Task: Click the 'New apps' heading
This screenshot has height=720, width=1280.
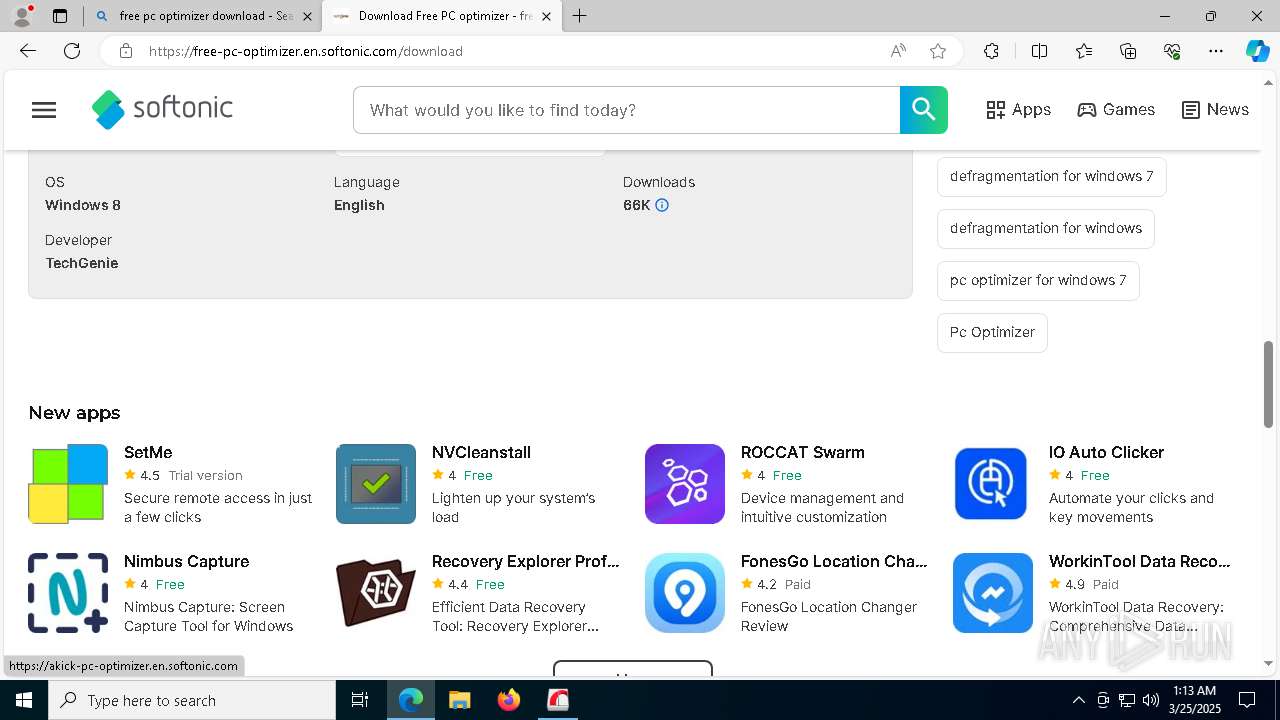Action: coord(74,413)
